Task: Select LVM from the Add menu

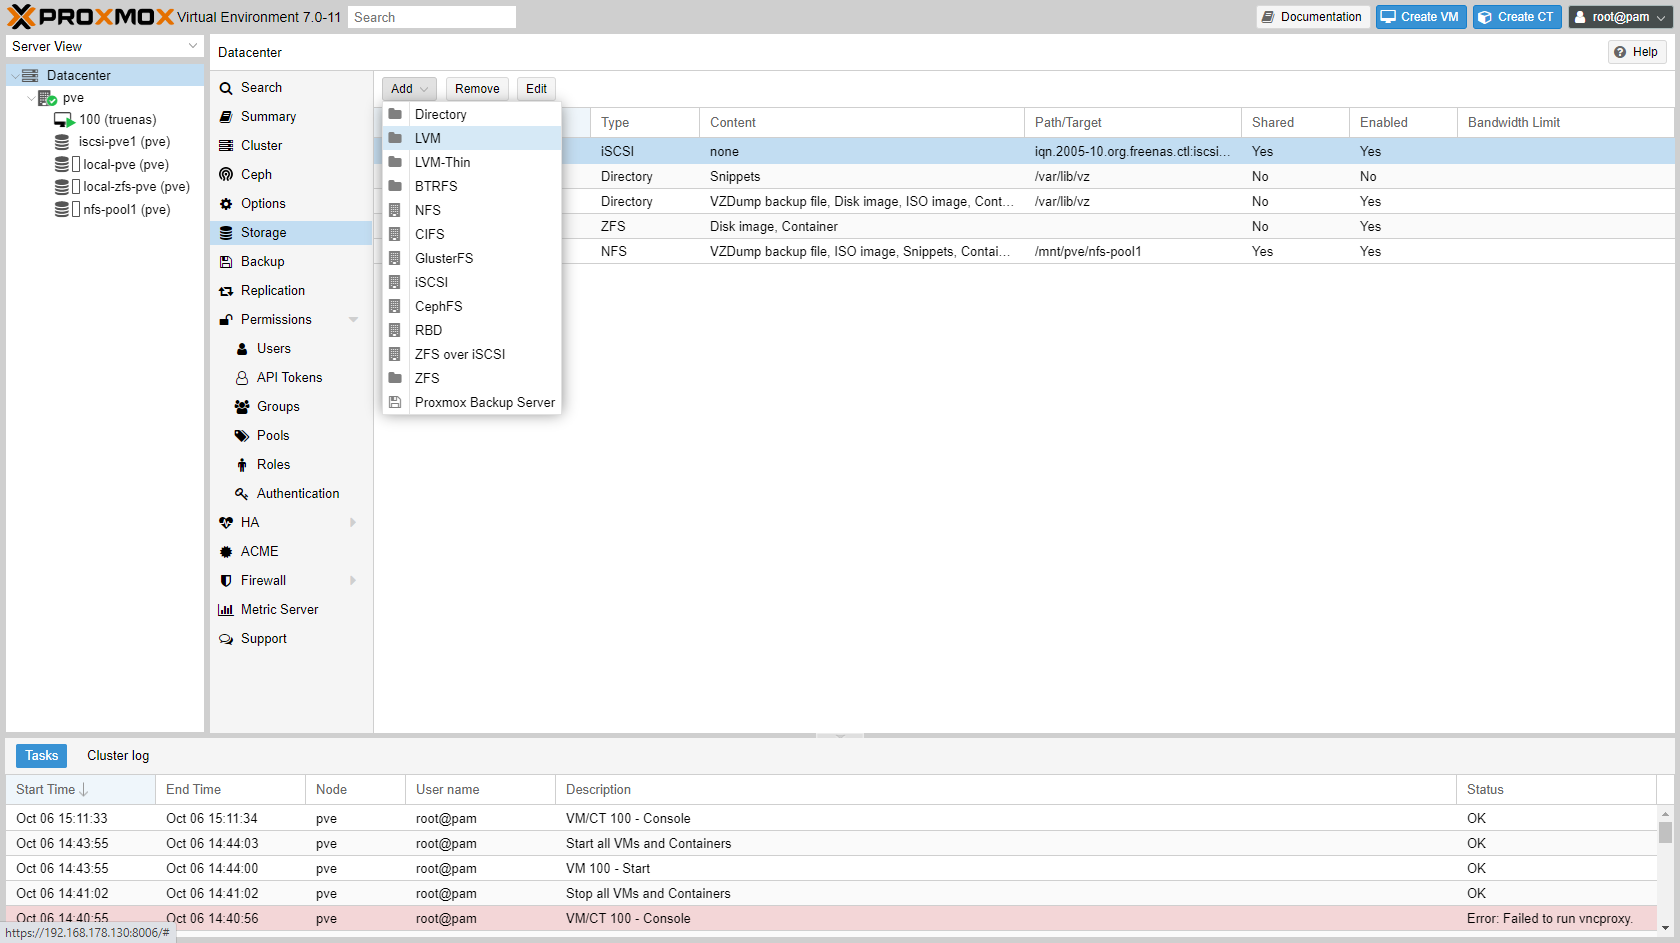Action: (472, 138)
